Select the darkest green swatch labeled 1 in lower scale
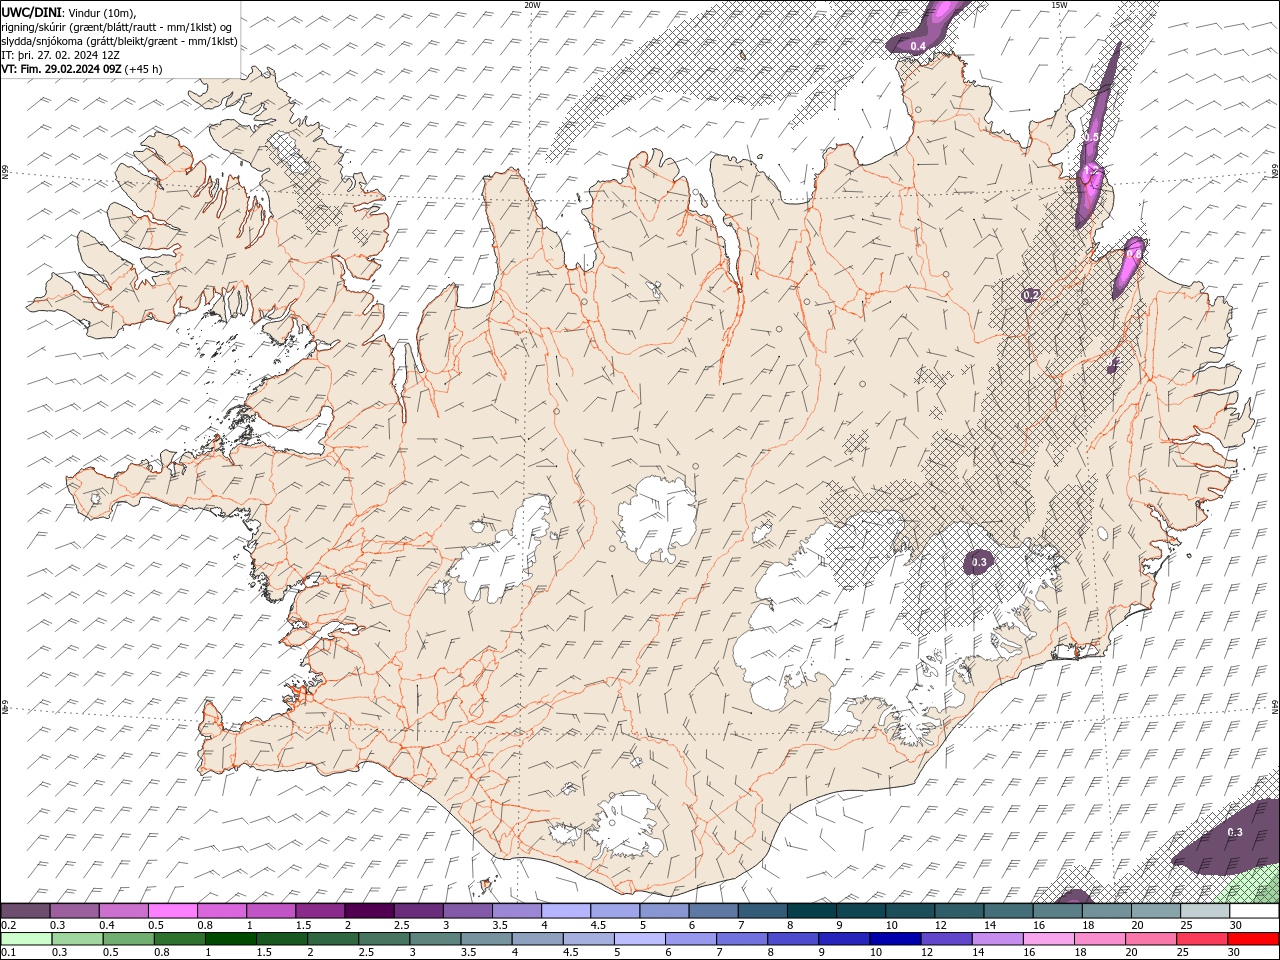The height and width of the screenshot is (960, 1280). pyautogui.click(x=231, y=939)
